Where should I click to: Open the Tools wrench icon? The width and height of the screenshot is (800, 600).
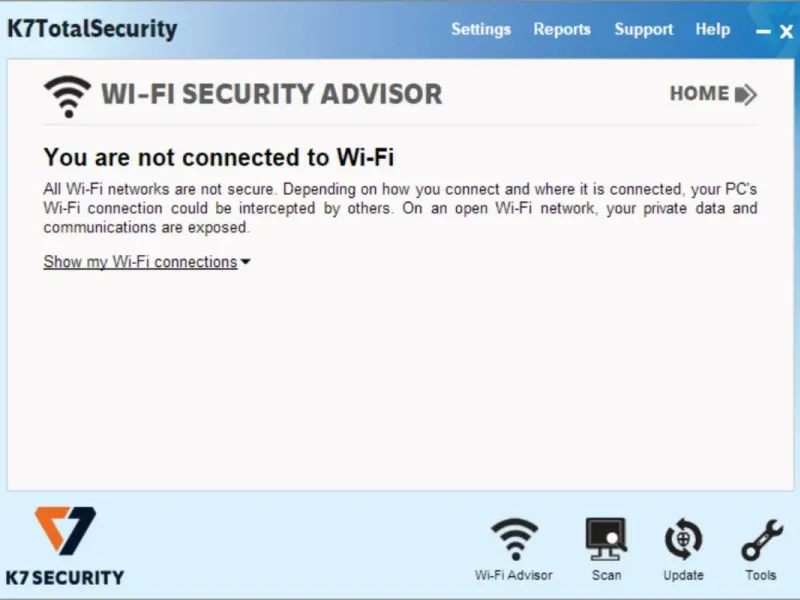coord(762,540)
